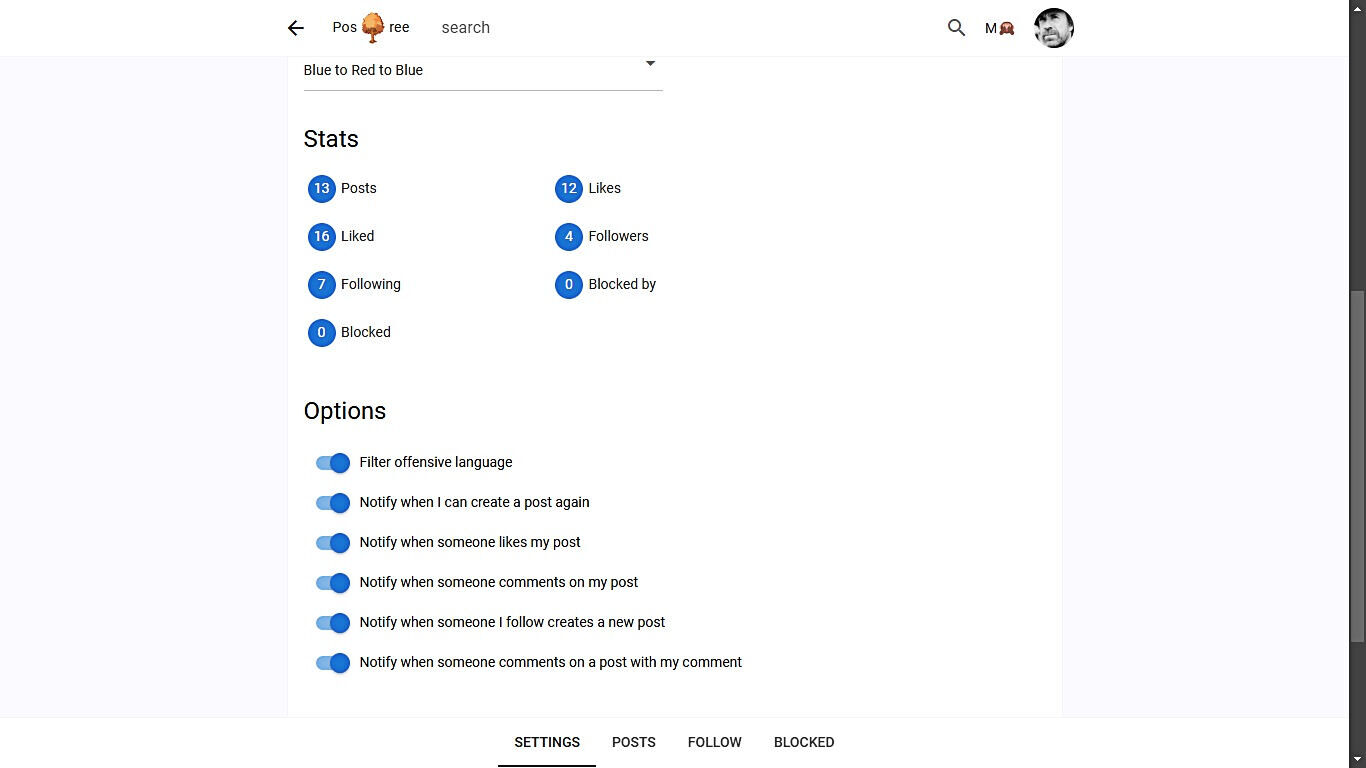This screenshot has height=768, width=1366.
Task: Click the 13 Posts stat badge
Action: pos(321,188)
